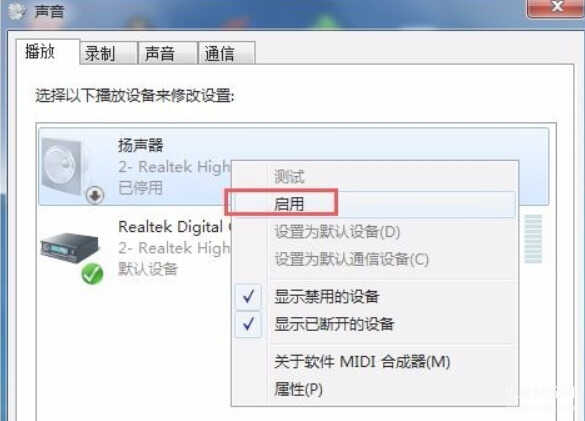This screenshot has width=585, height=421.
Task: Click the volume level meter bars
Action: [x=533, y=239]
